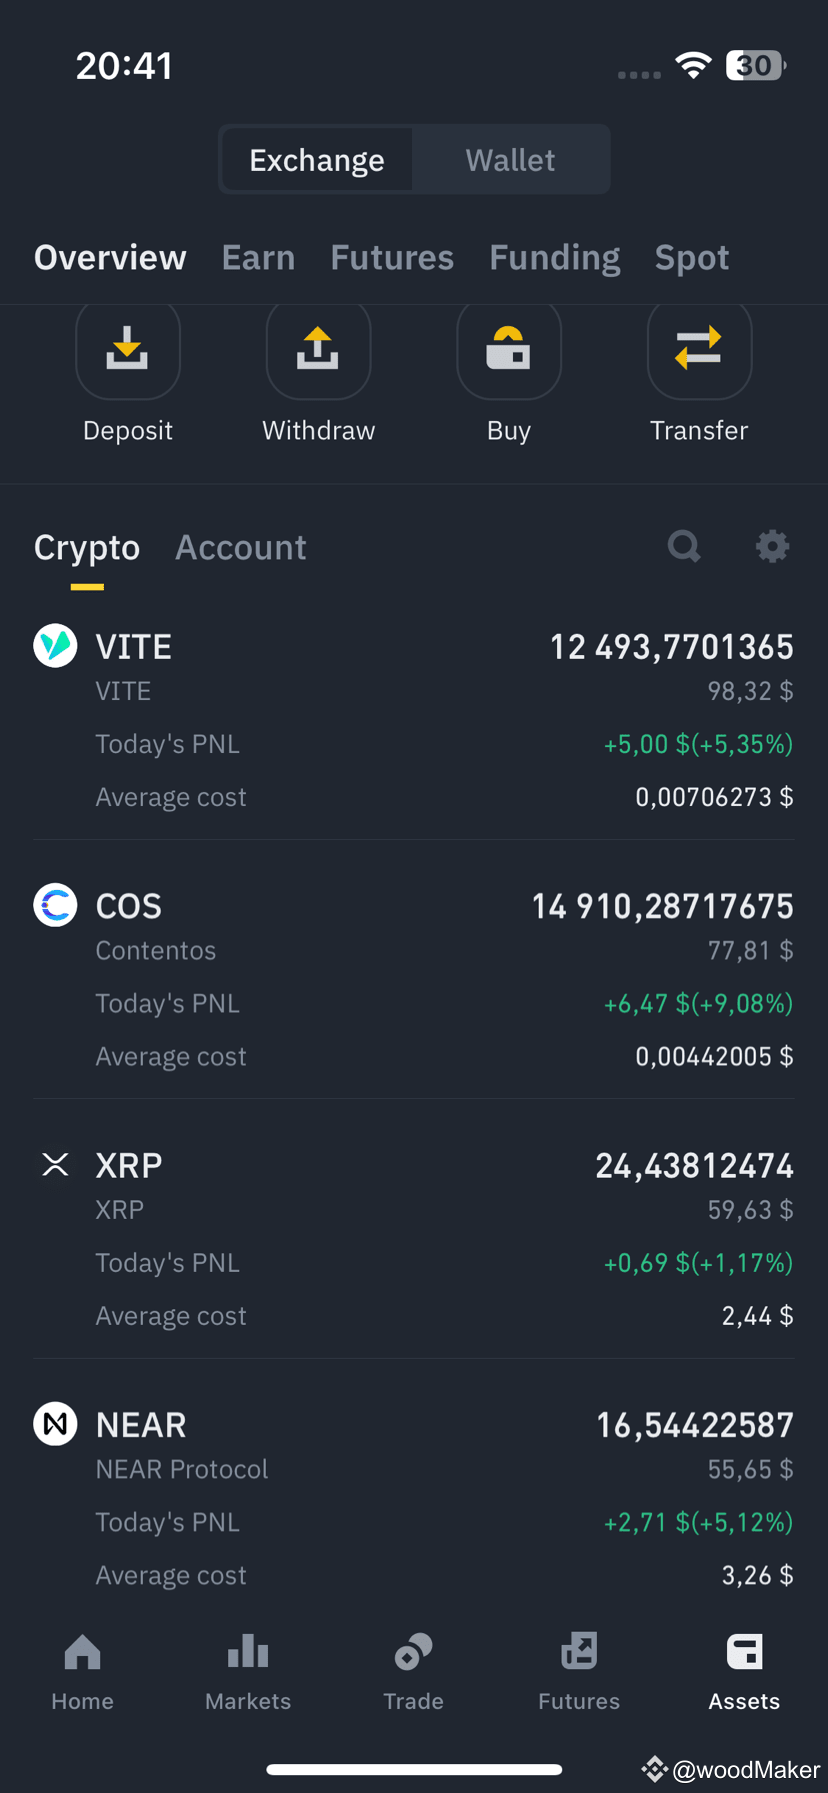Open crypto search magnifier icon
Screen dimensions: 828x1793
(x=684, y=546)
